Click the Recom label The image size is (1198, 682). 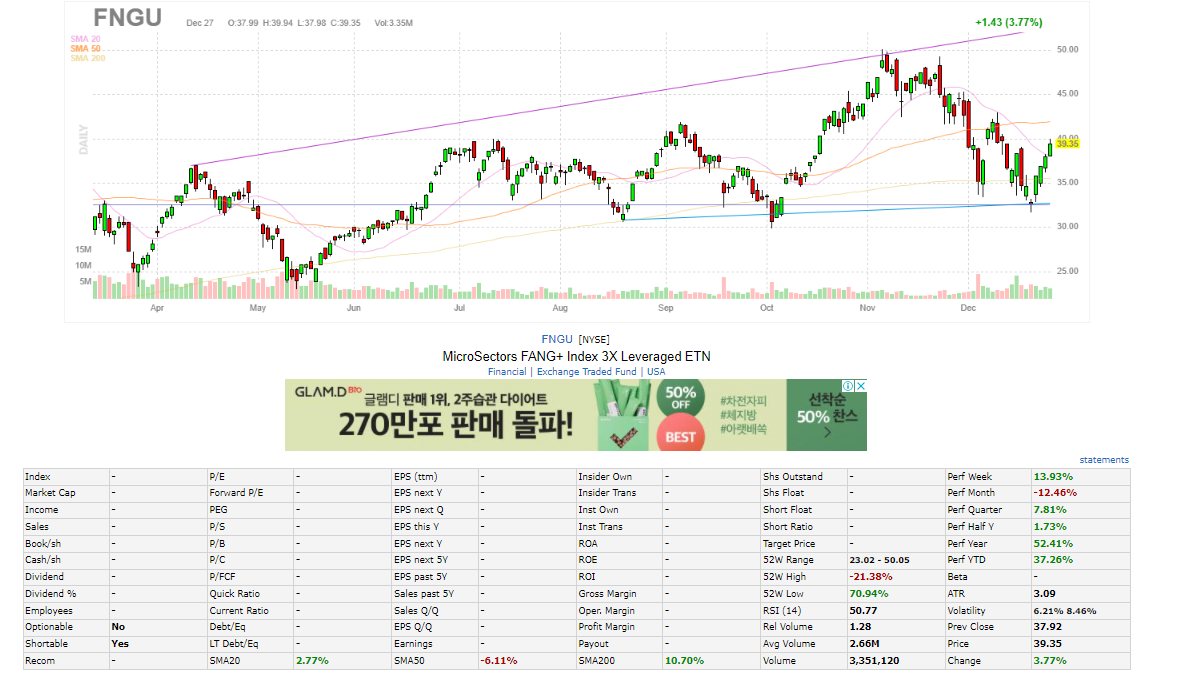pyautogui.click(x=40, y=661)
